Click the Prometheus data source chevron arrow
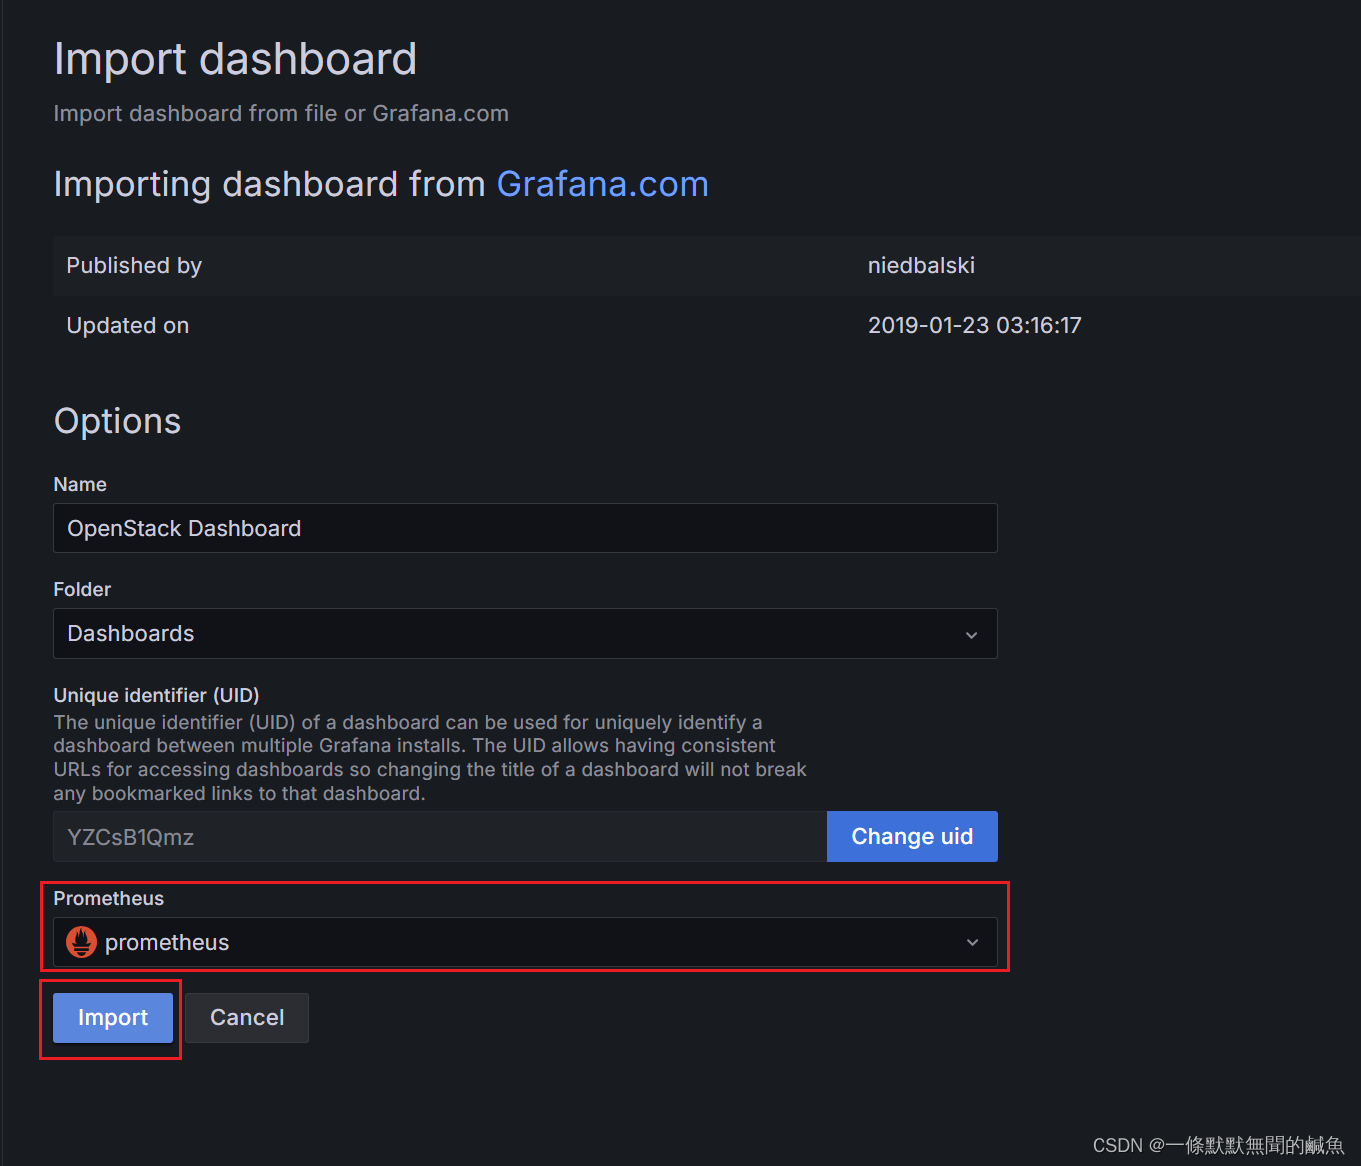 pos(972,943)
